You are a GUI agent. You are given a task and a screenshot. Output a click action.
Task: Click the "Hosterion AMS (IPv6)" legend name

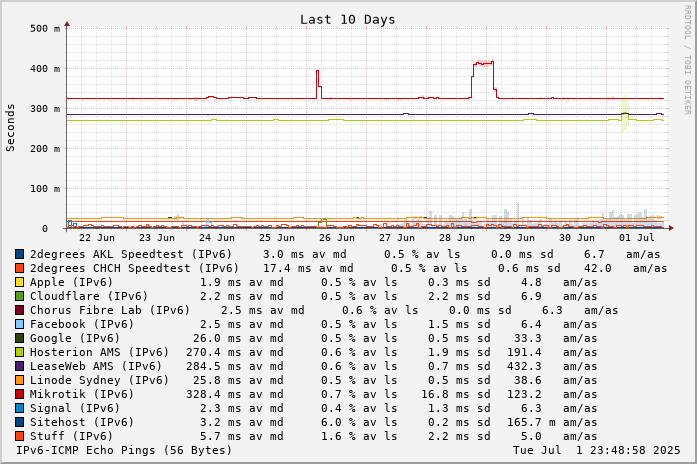[100, 352]
